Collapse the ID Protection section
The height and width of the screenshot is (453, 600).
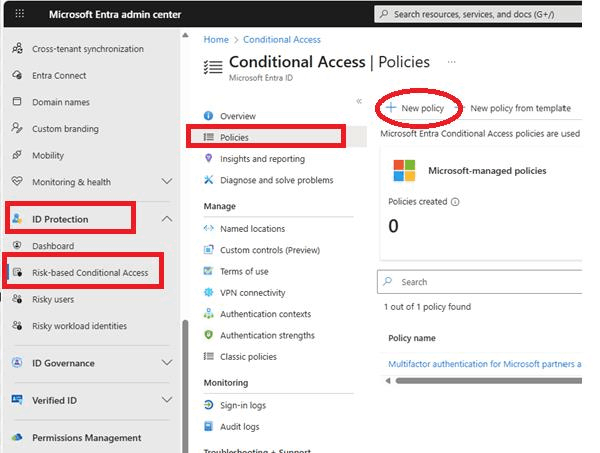[x=167, y=219]
